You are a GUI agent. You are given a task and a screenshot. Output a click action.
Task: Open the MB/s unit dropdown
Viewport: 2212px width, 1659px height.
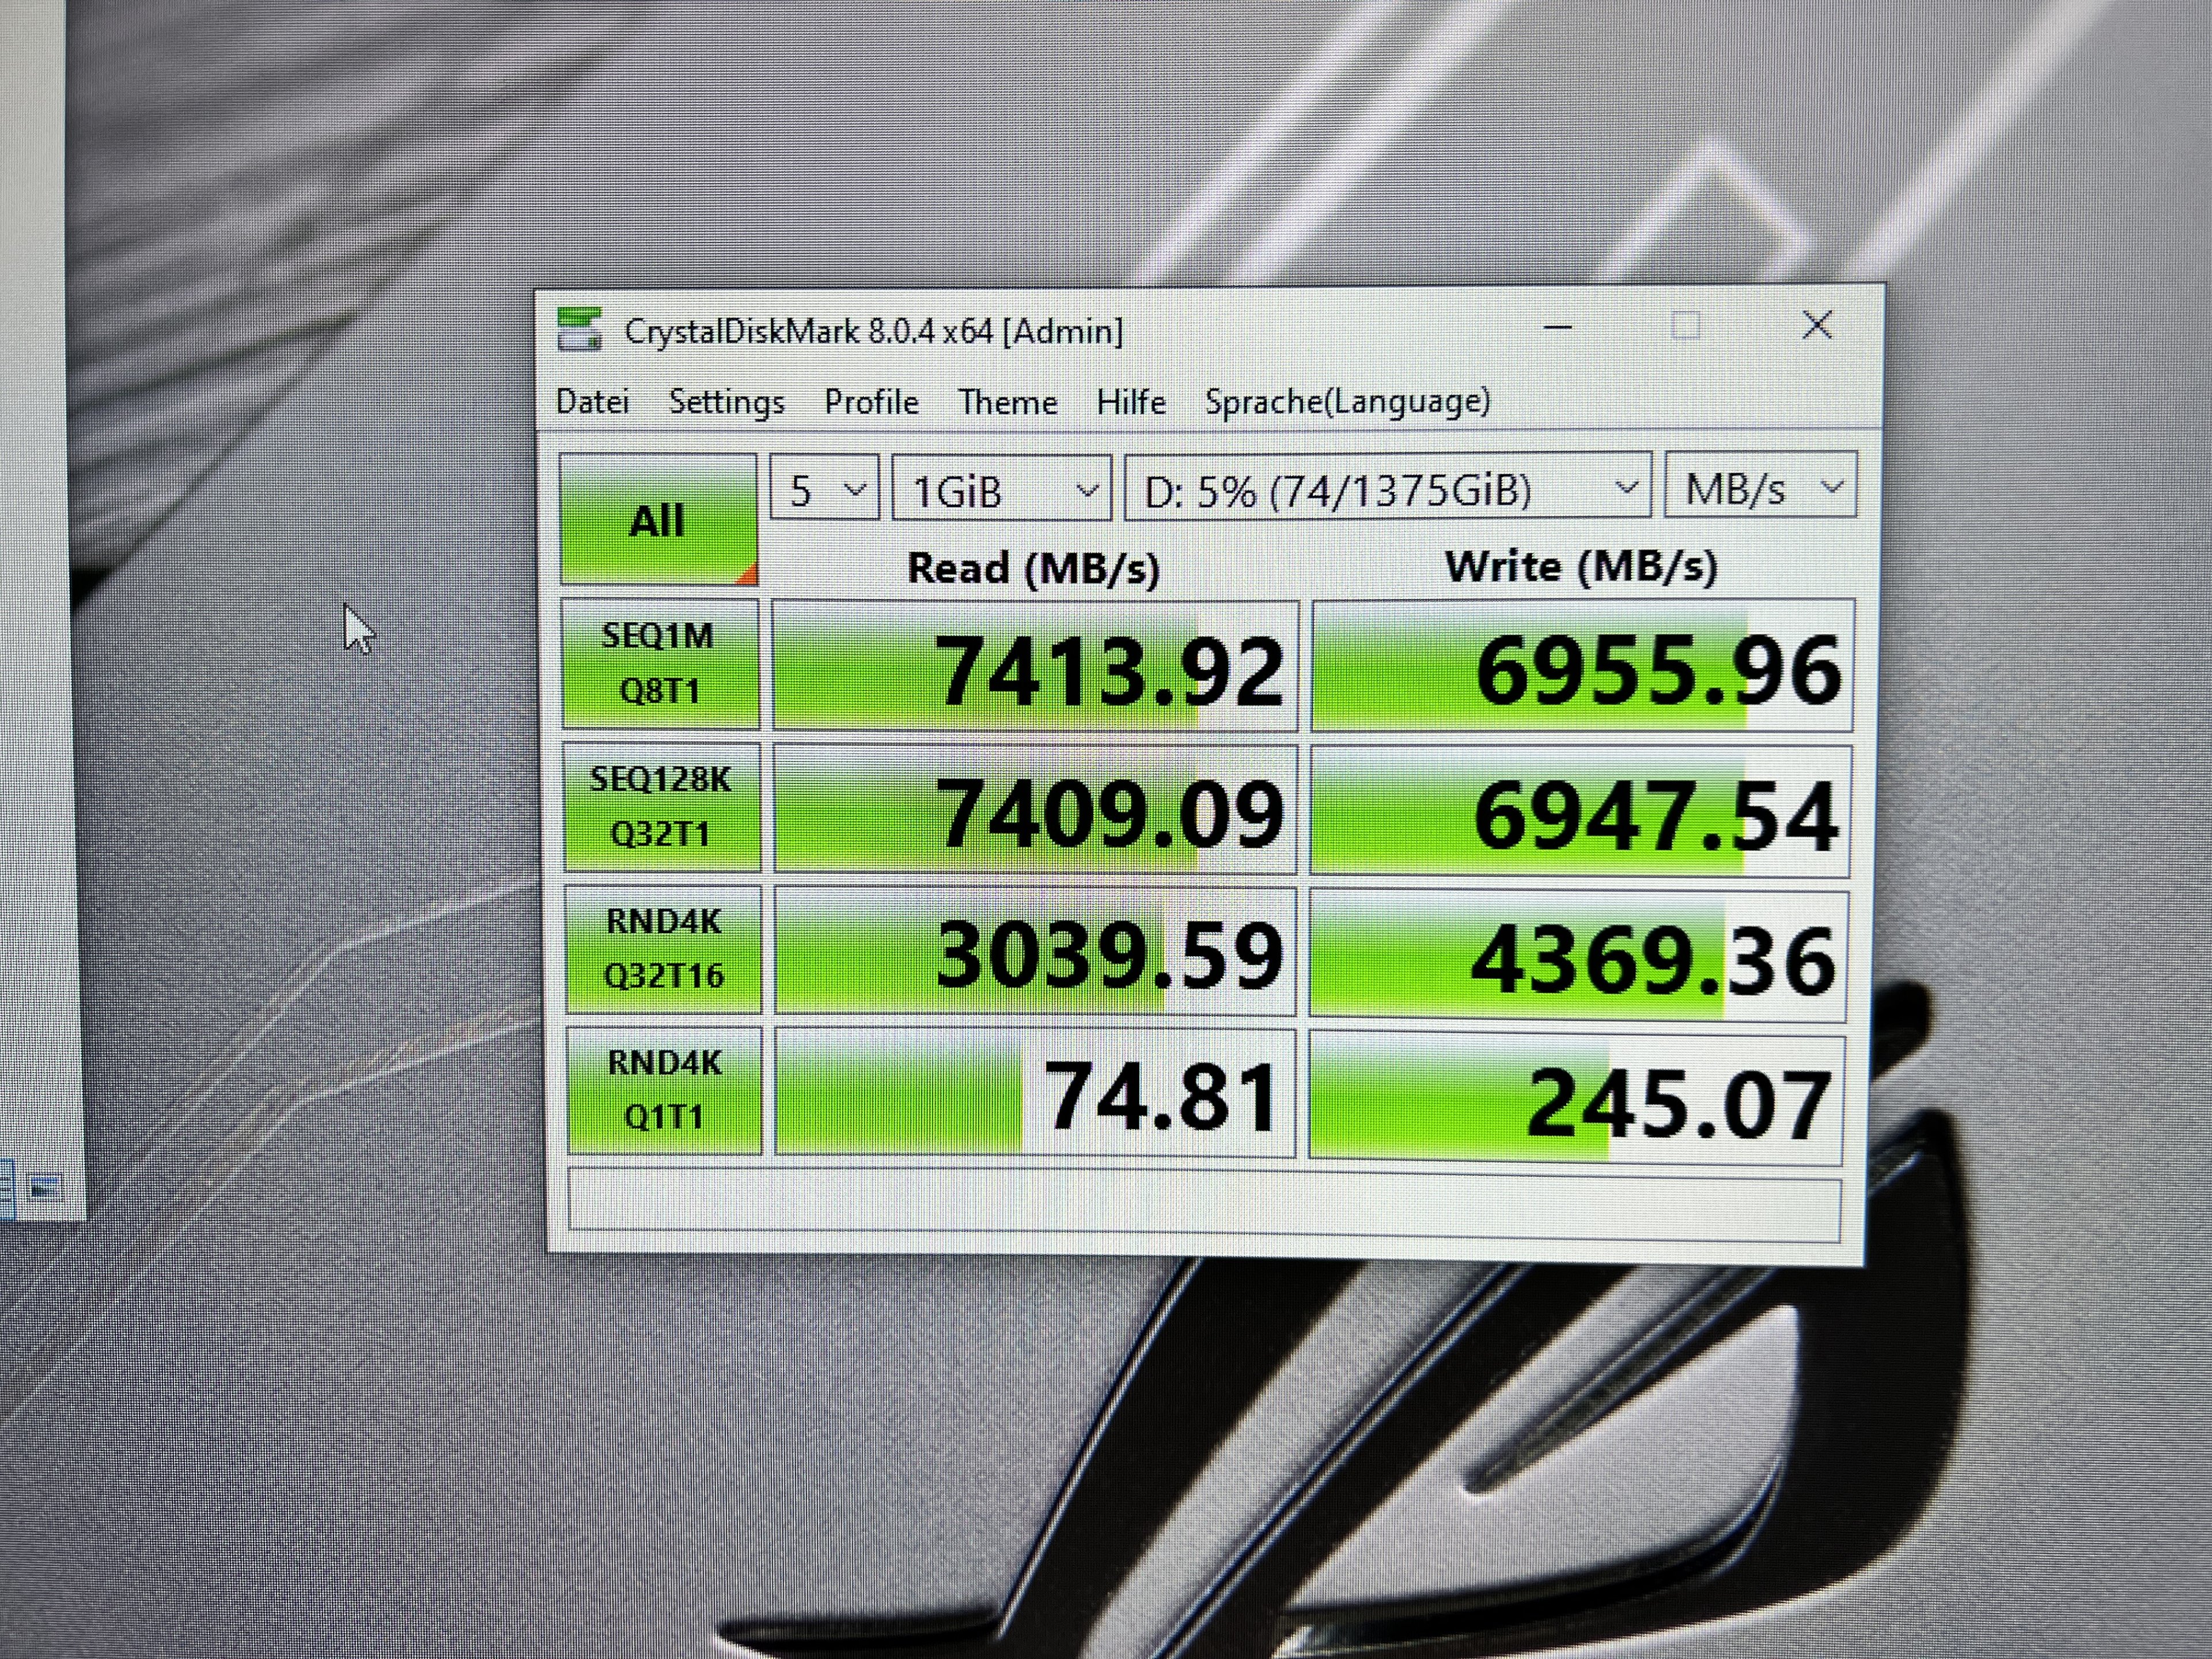[1760, 487]
